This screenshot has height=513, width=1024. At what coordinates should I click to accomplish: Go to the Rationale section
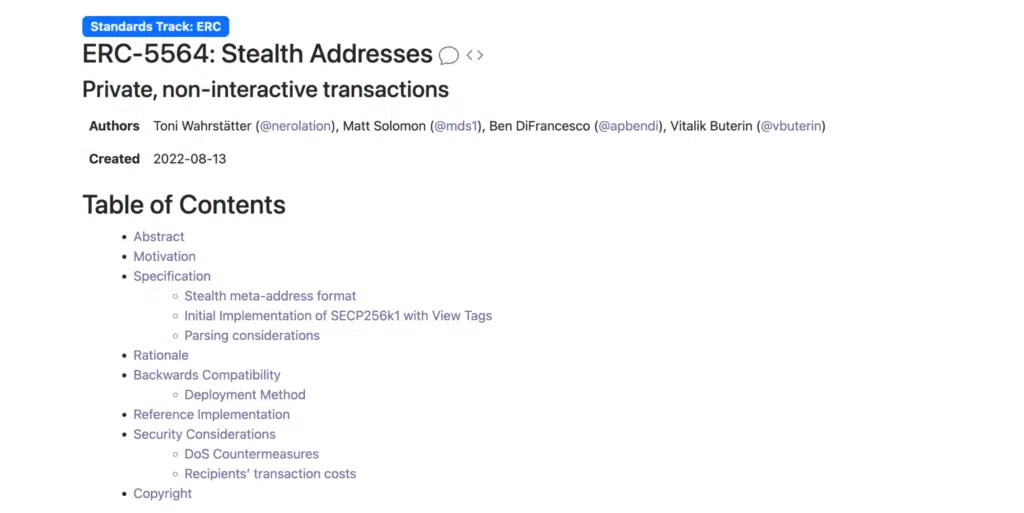(x=161, y=355)
